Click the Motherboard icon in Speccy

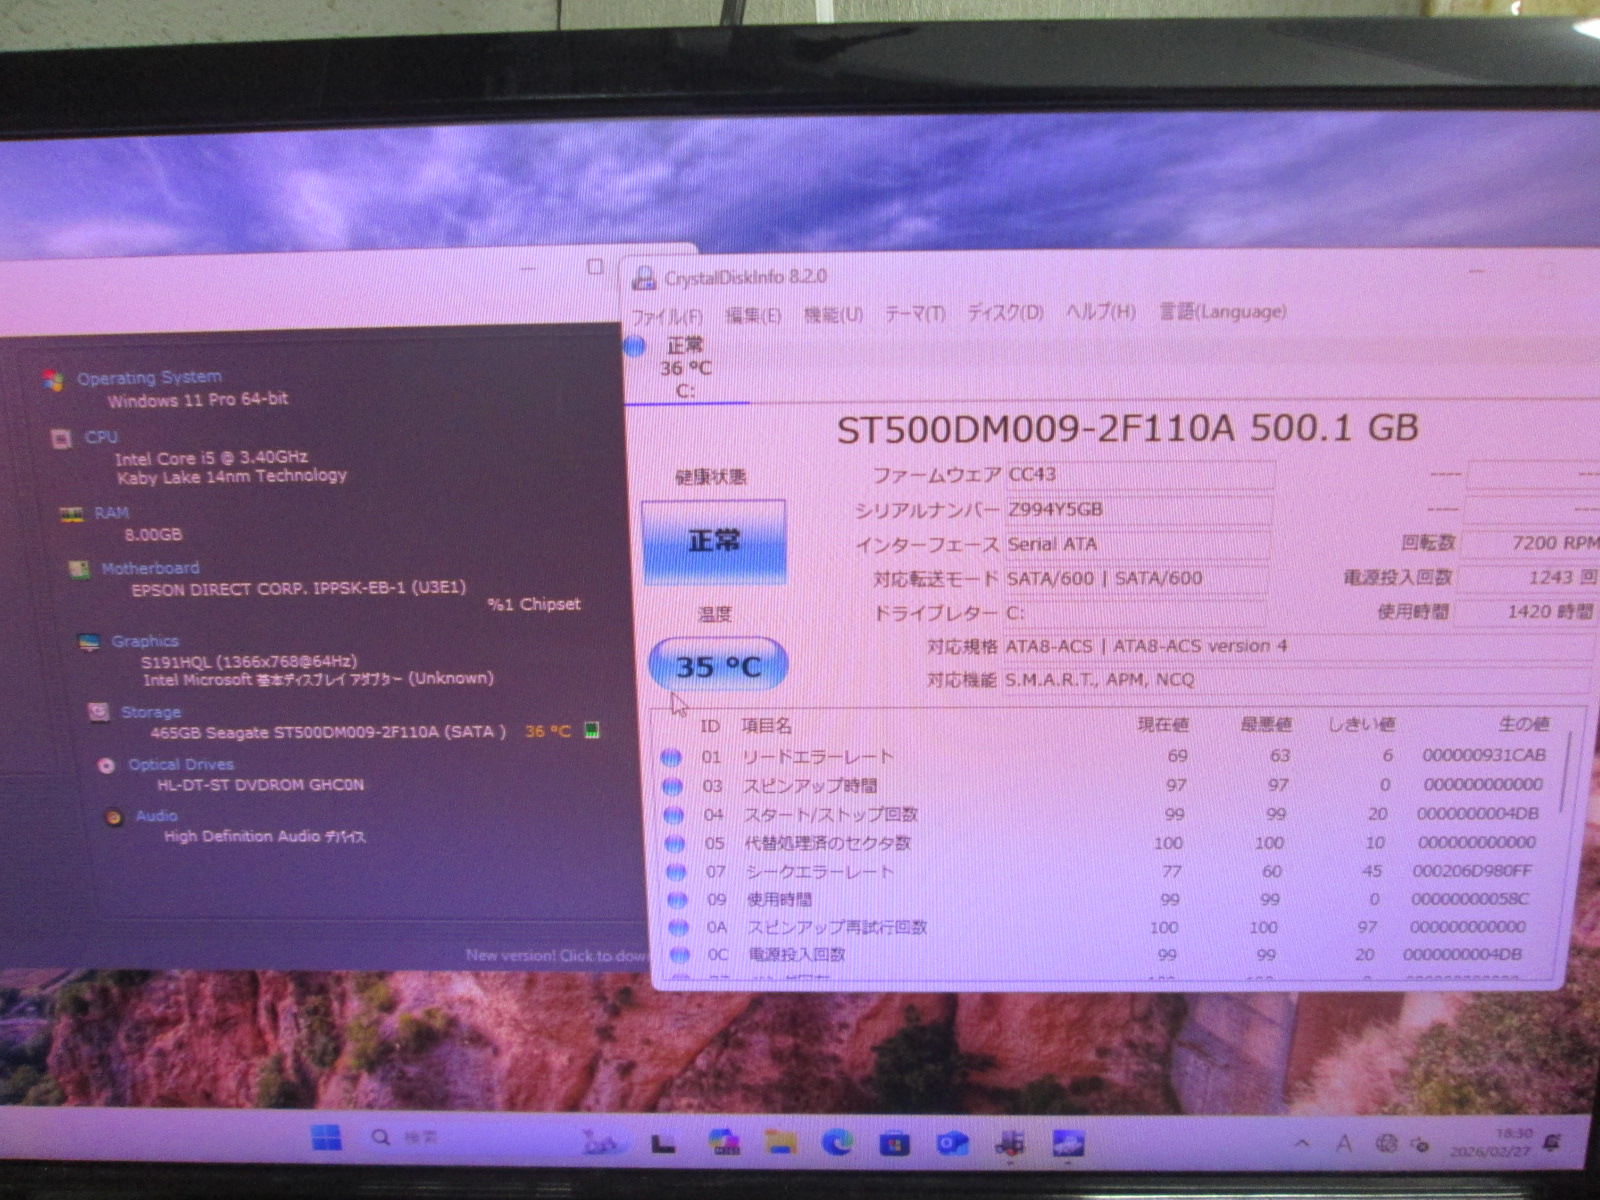(x=79, y=569)
